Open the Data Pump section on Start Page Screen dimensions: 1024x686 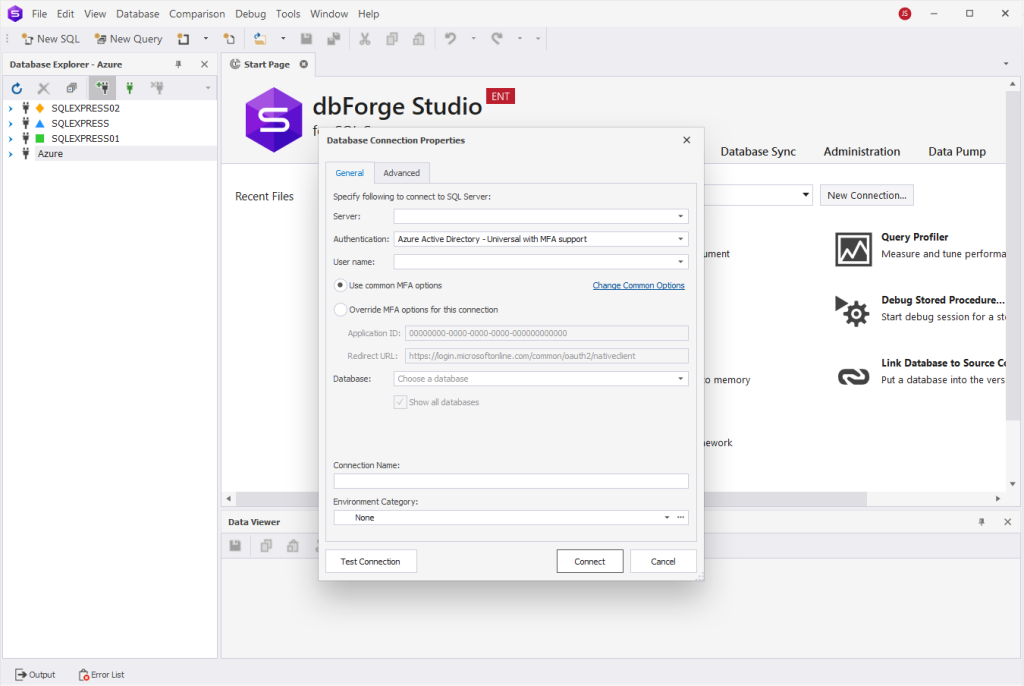point(957,152)
